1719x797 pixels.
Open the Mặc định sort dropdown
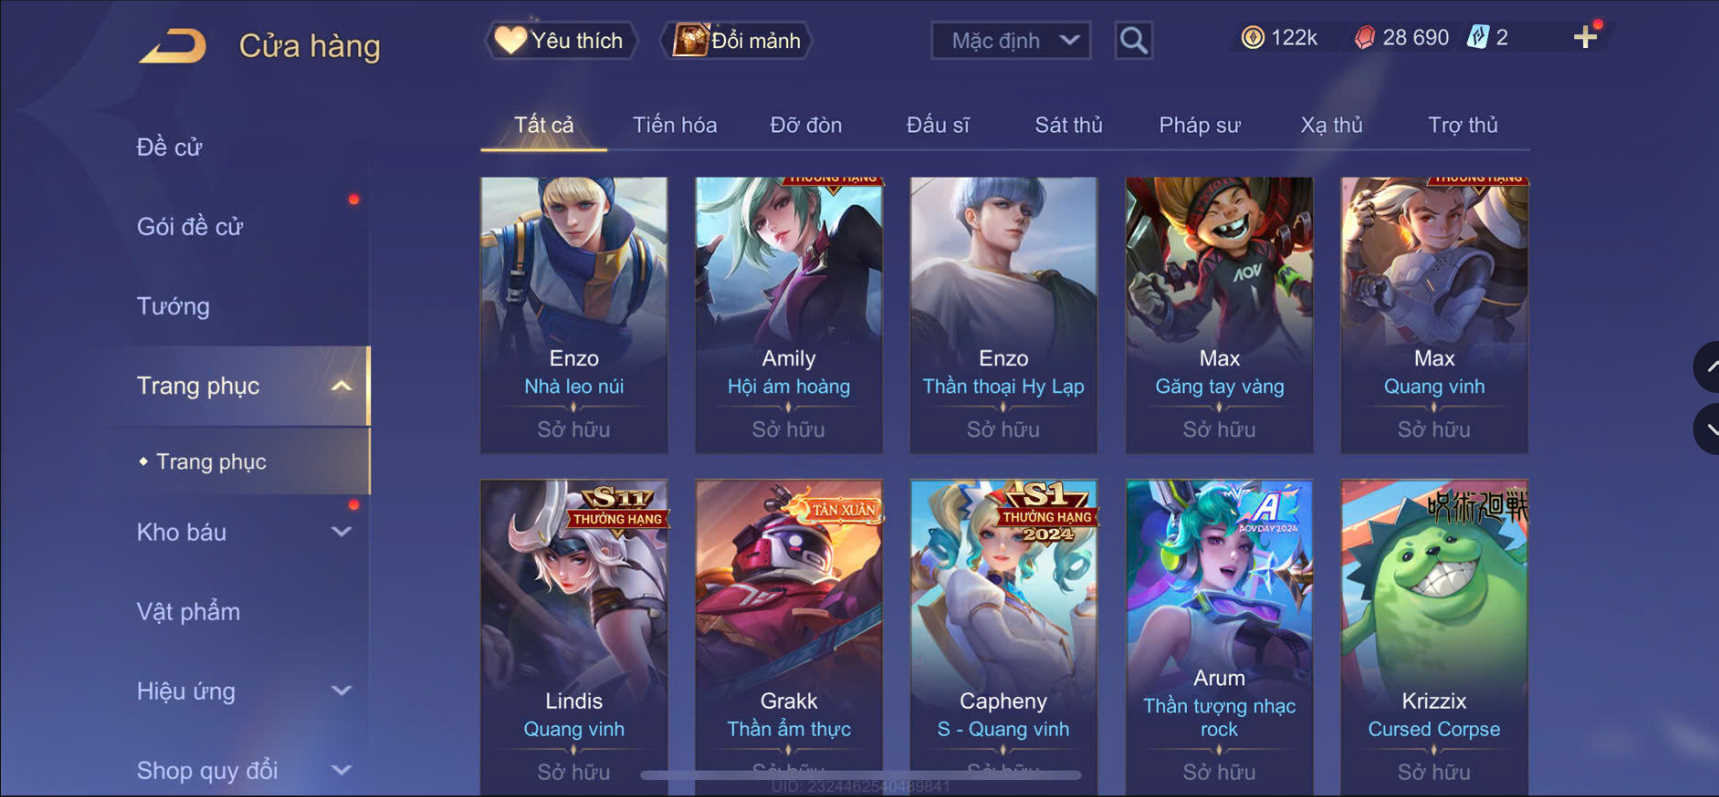tap(1010, 40)
